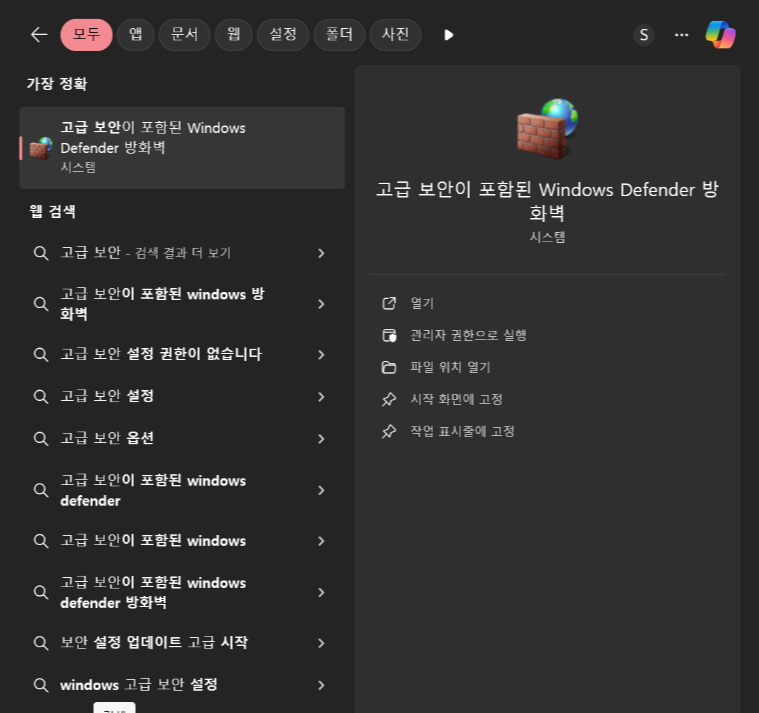The image size is (759, 713).
Task: Open suggestion 고급 보안이 포함된 windows
Action: [x=182, y=541]
